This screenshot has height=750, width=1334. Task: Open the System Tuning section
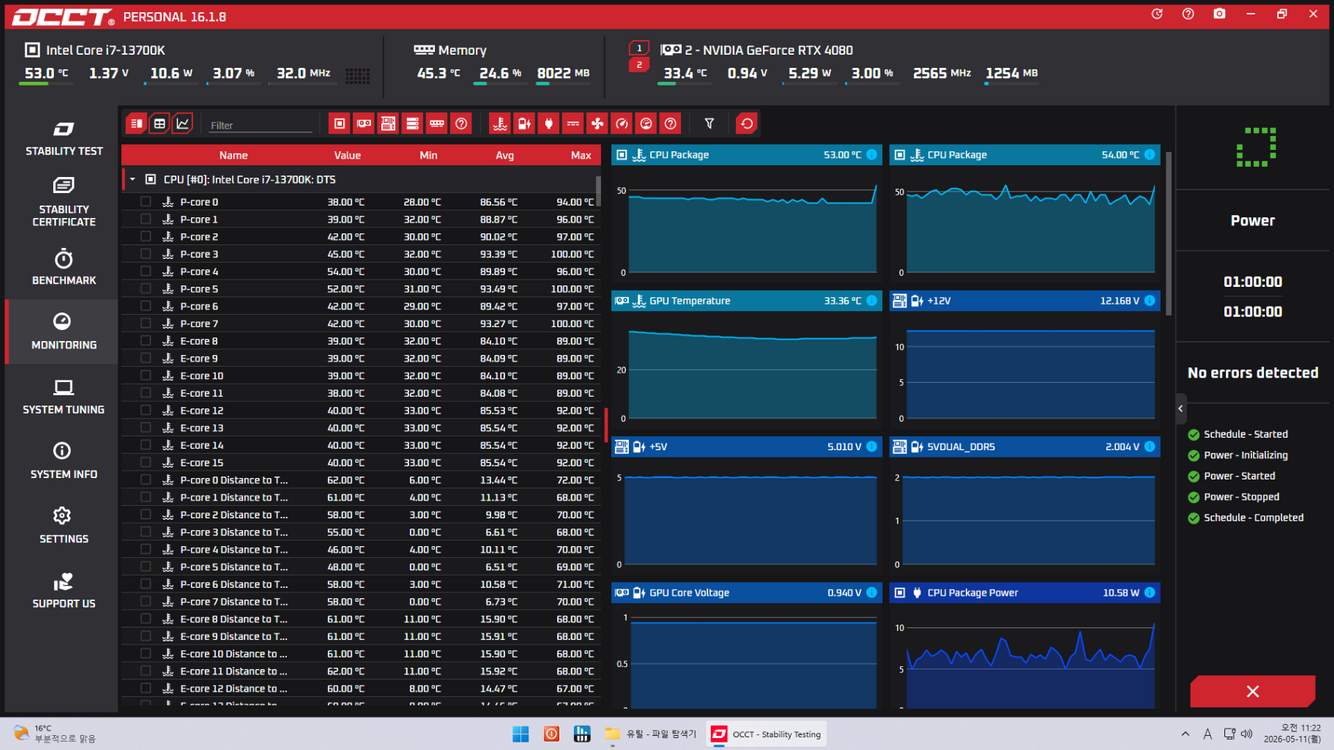coord(63,396)
